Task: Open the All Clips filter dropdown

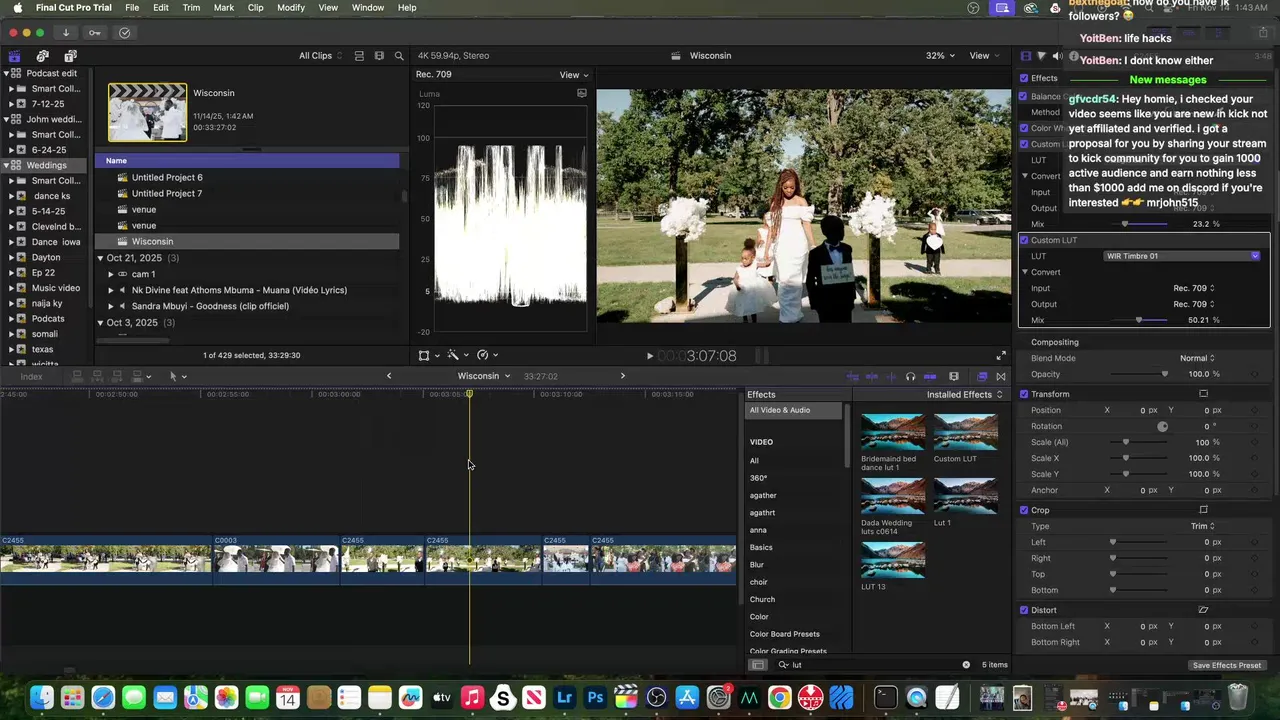Action: tap(320, 56)
